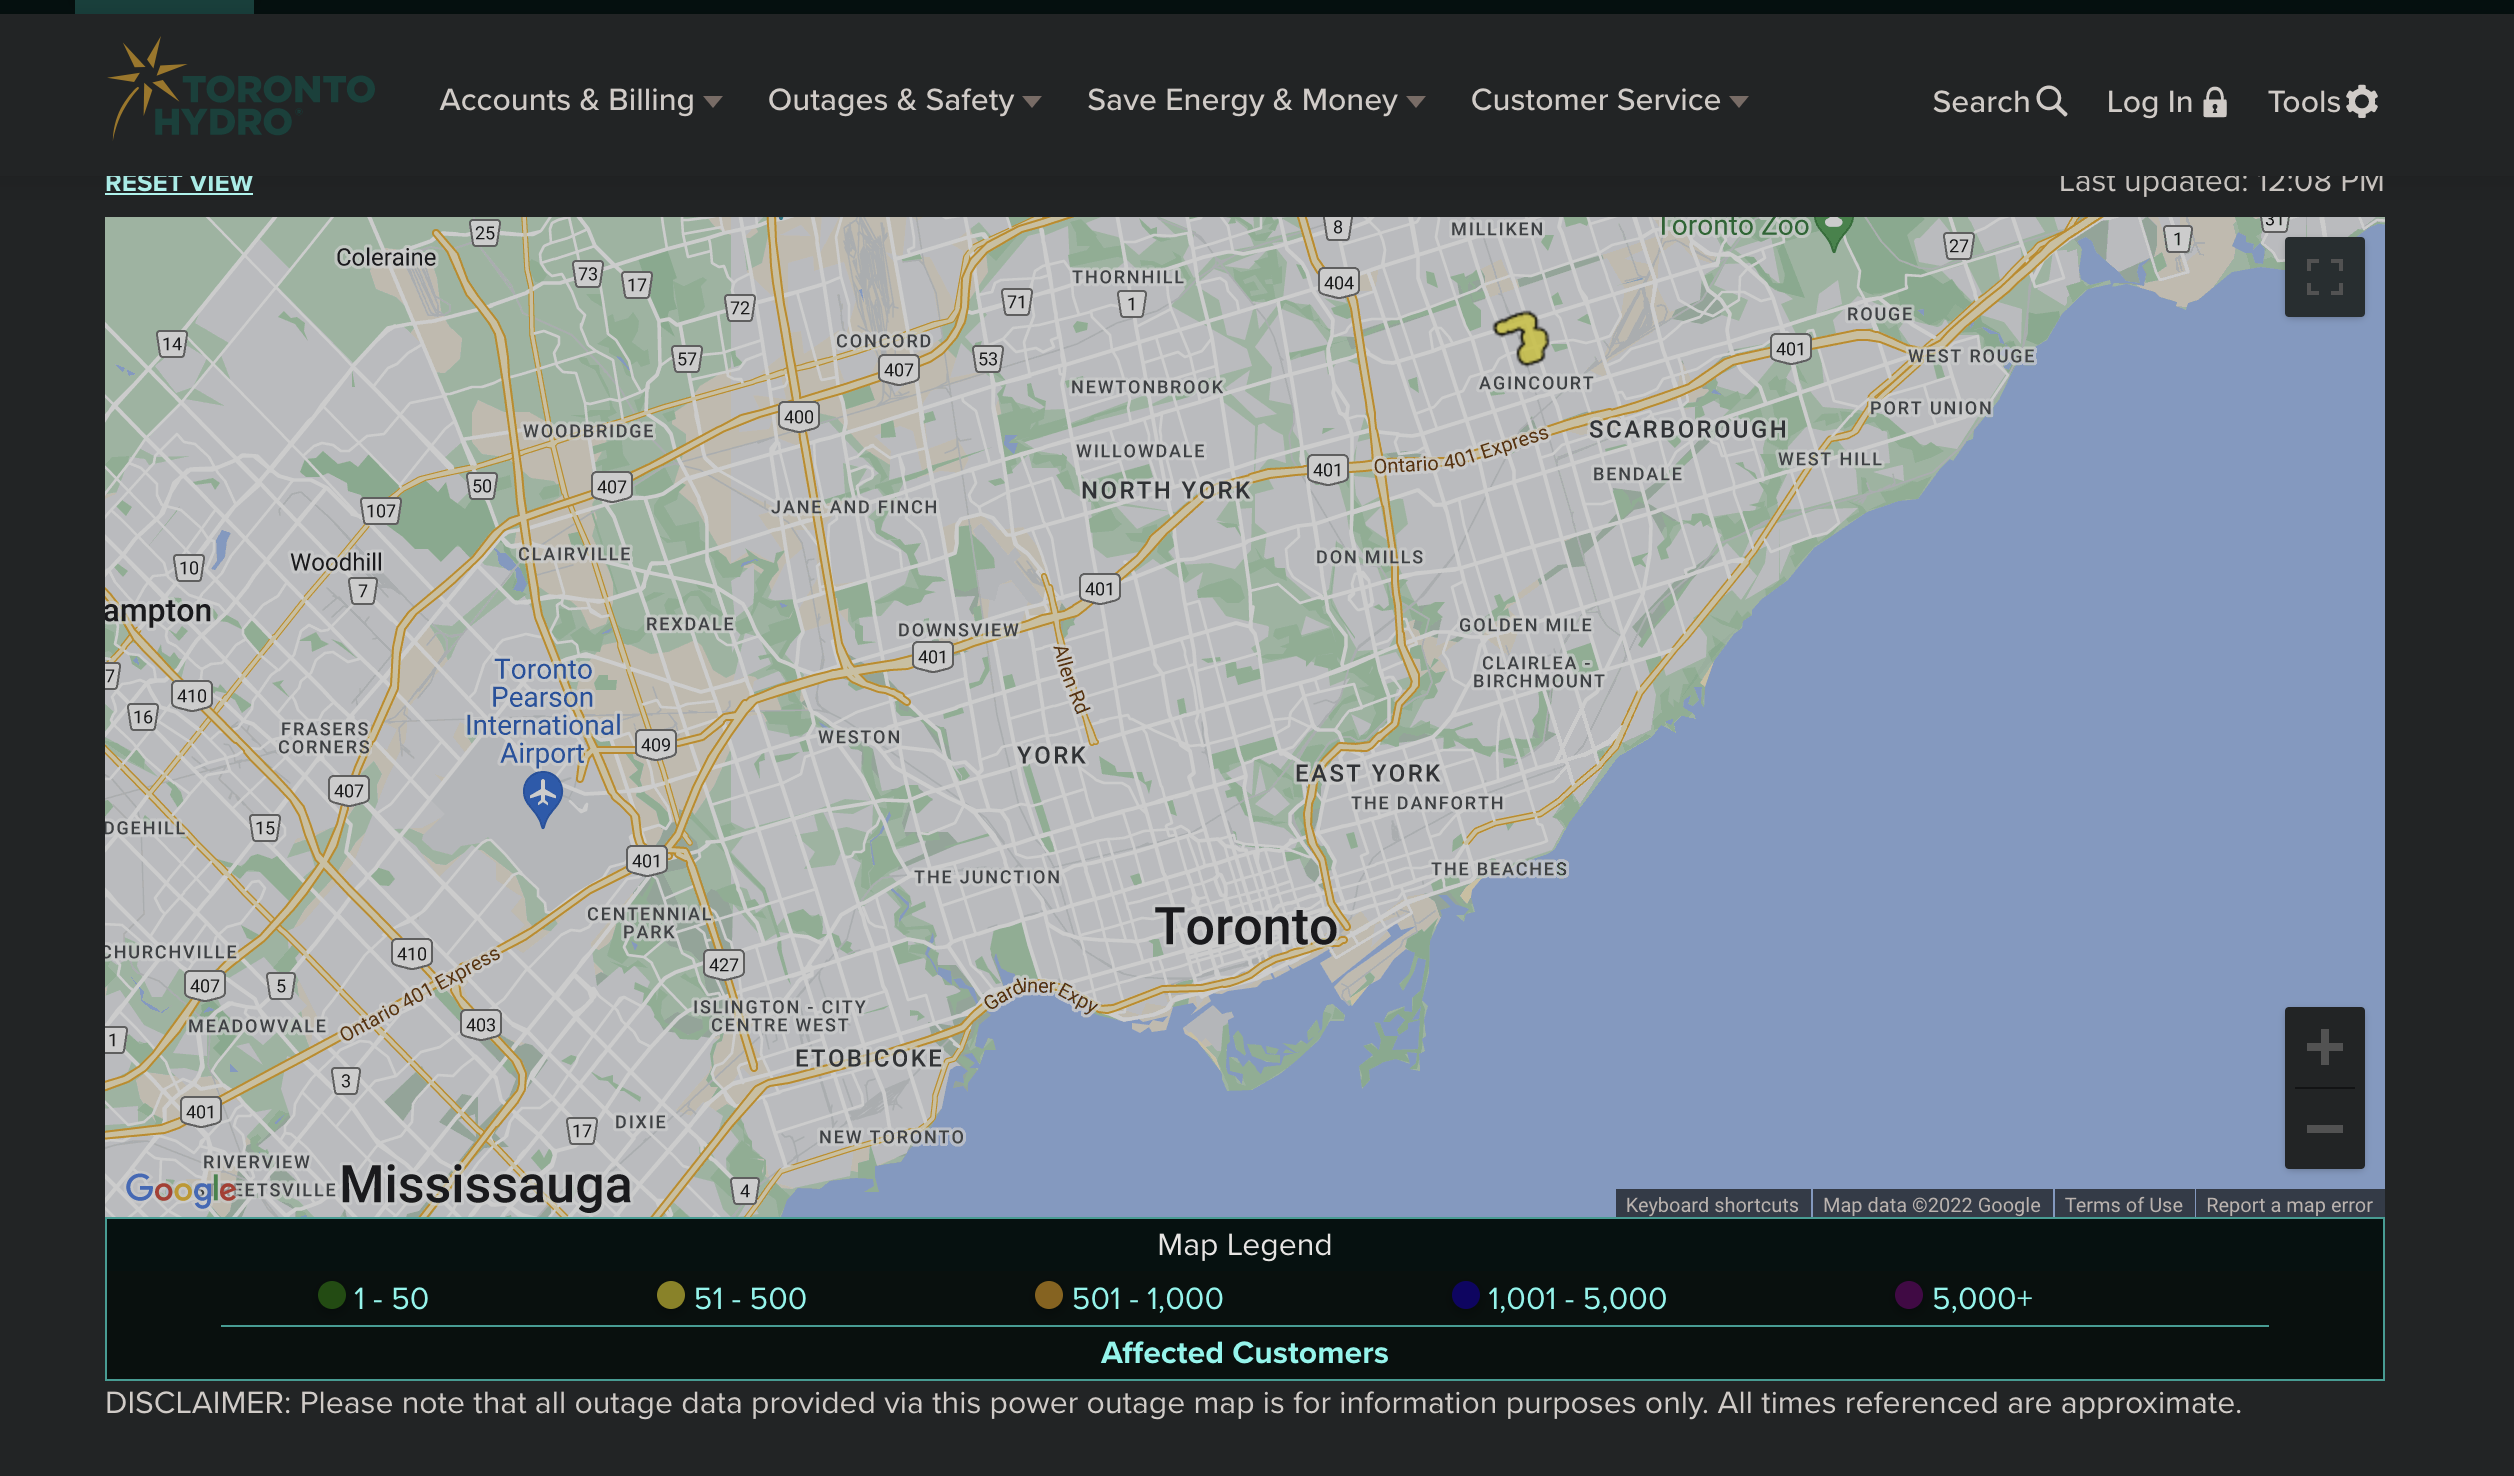Click the SCARBOROUGH map label
Image resolution: width=2514 pixels, height=1476 pixels.
coord(1688,429)
